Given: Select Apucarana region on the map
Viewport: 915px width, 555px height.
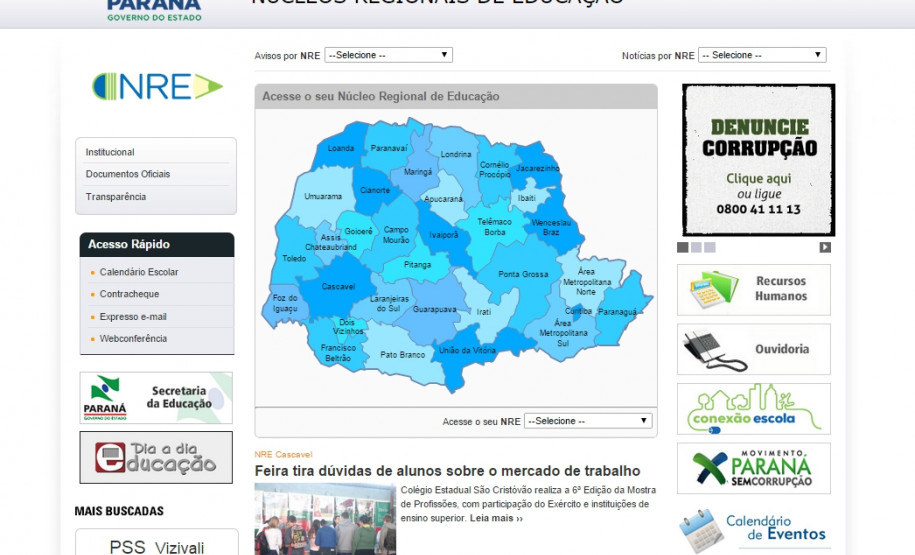Looking at the screenshot, I should (445, 199).
